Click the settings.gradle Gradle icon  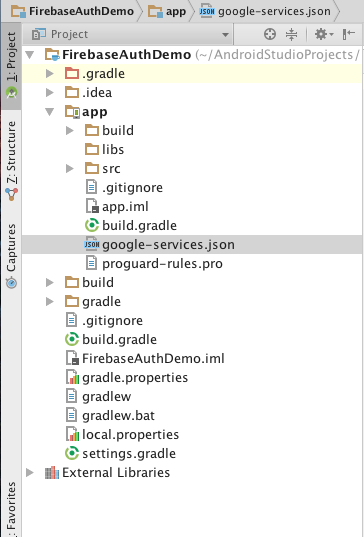pyautogui.click(x=72, y=453)
